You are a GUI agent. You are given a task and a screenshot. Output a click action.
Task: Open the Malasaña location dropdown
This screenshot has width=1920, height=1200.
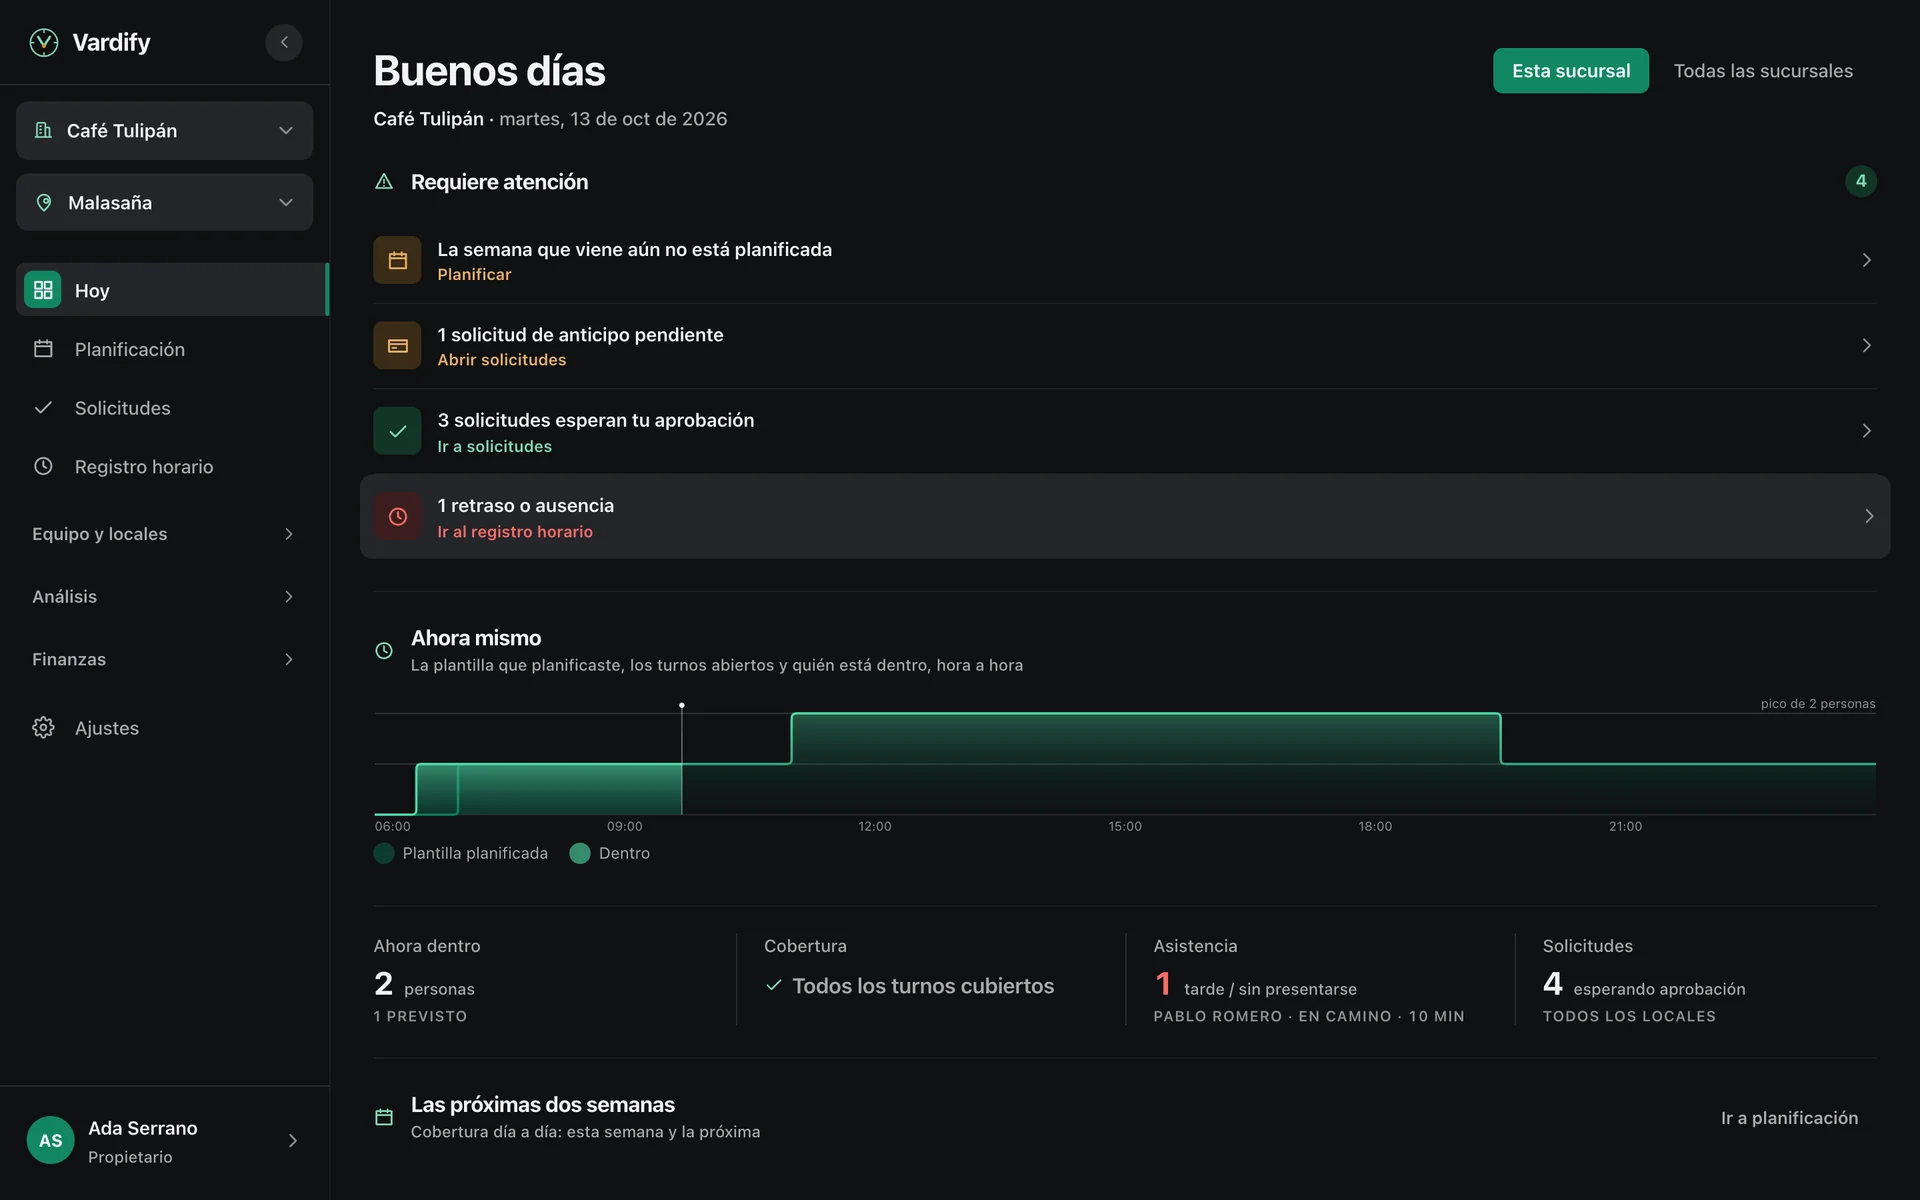pyautogui.click(x=164, y=202)
